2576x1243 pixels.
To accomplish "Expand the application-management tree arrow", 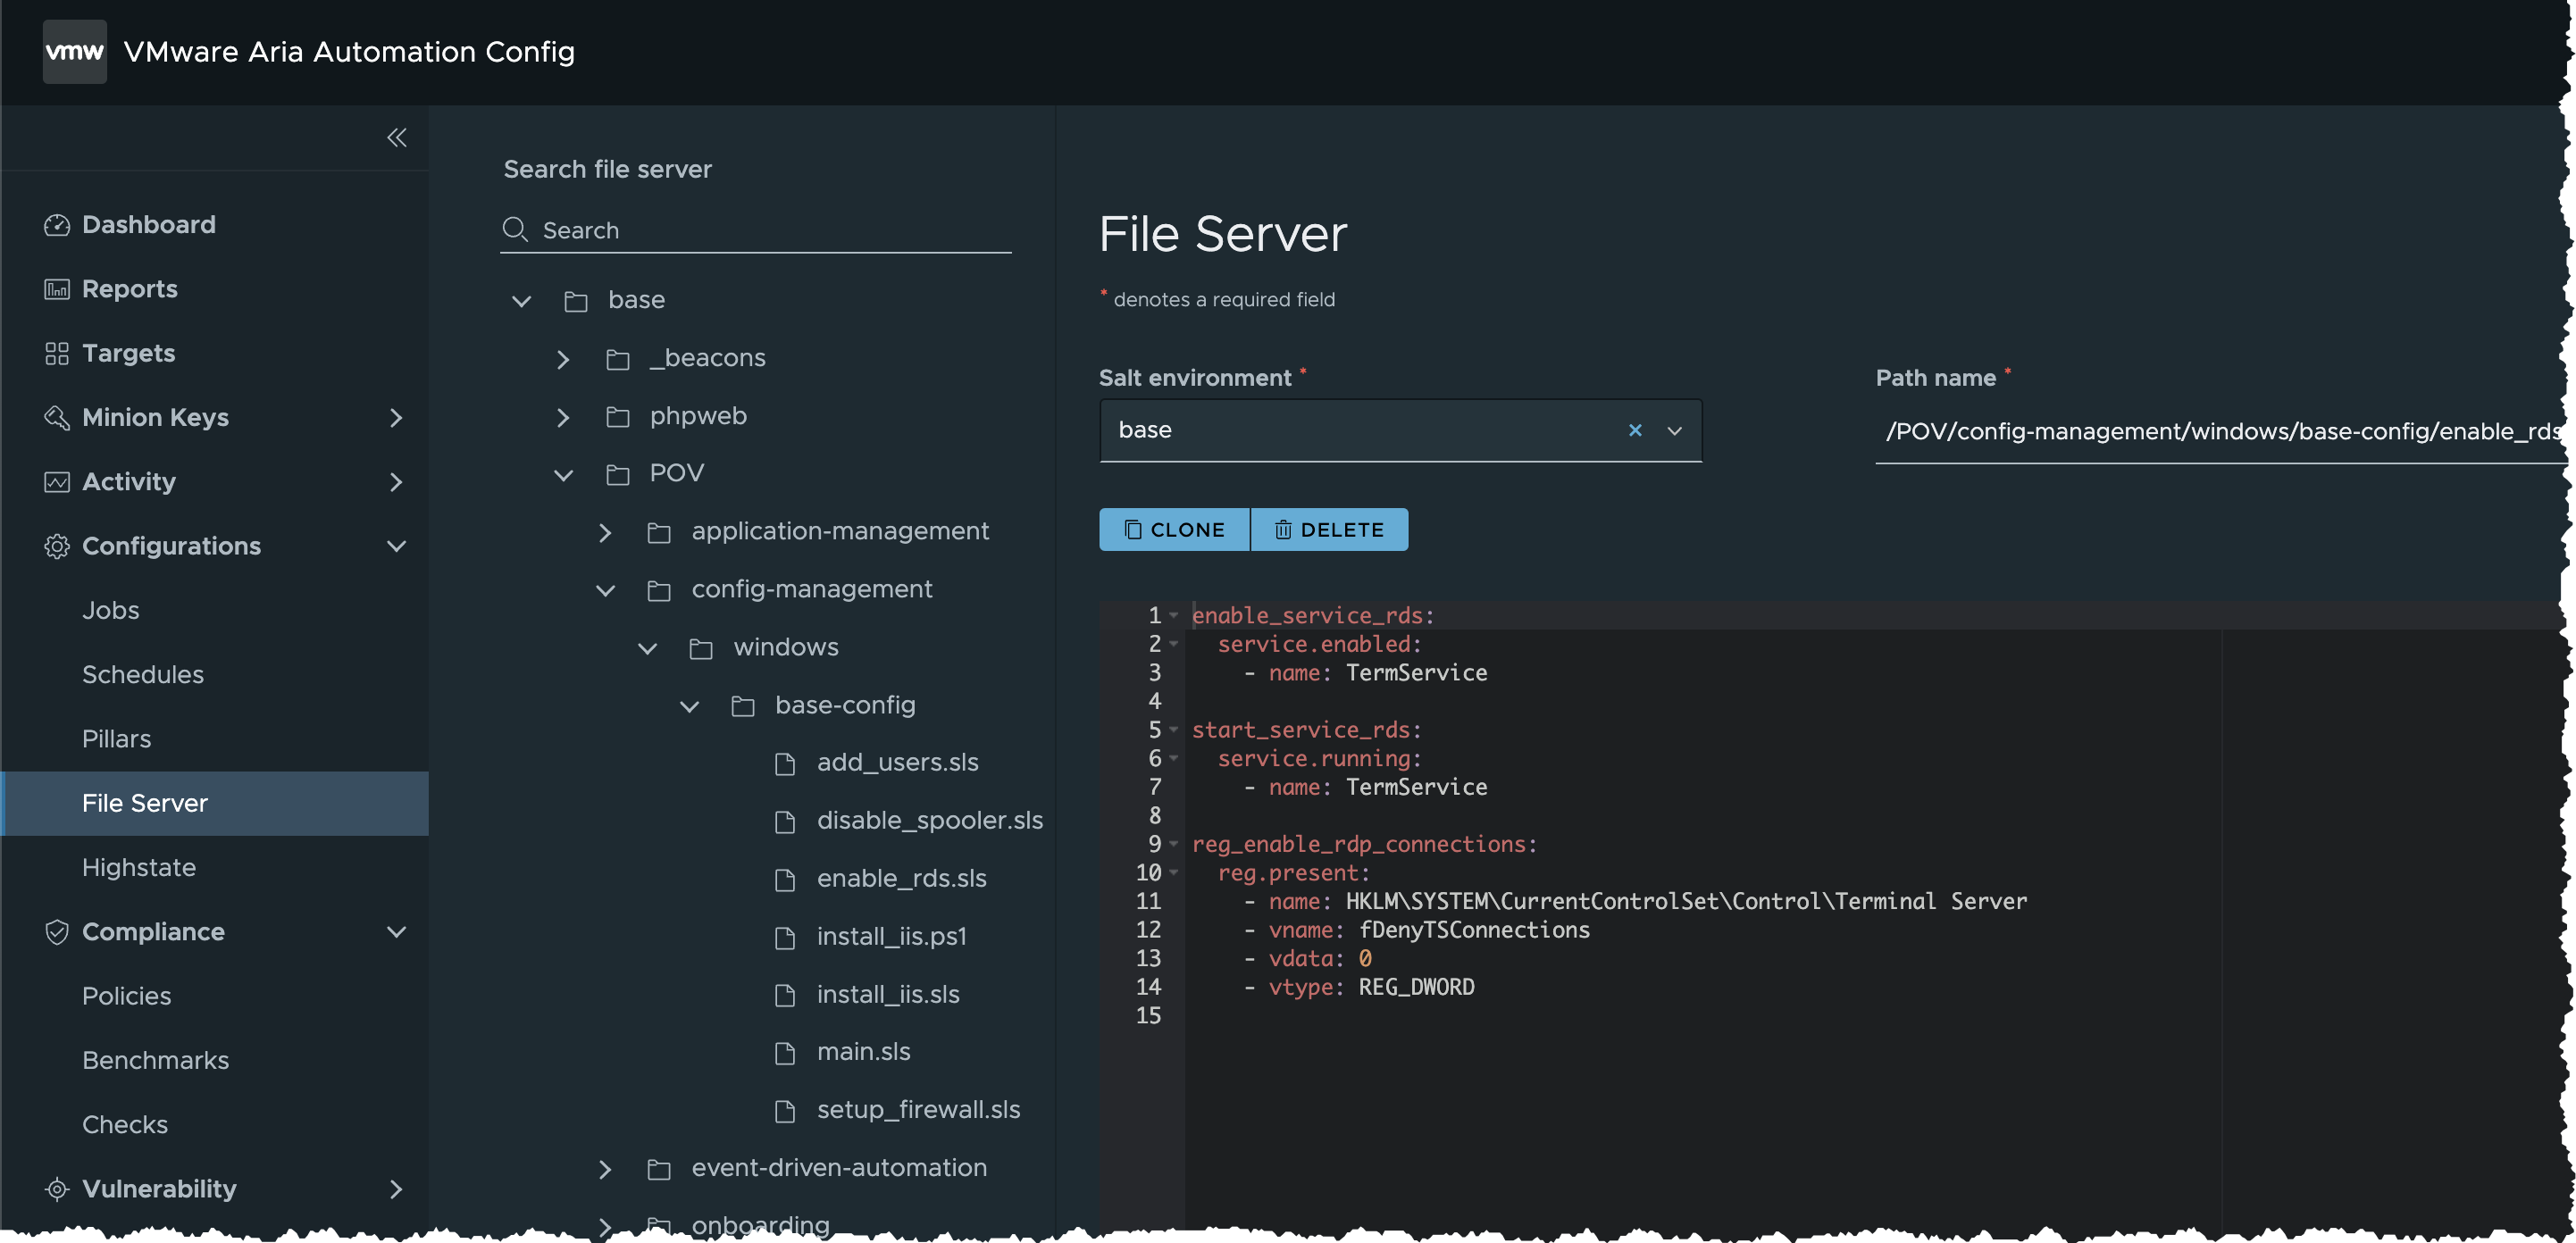I will click(x=605, y=532).
